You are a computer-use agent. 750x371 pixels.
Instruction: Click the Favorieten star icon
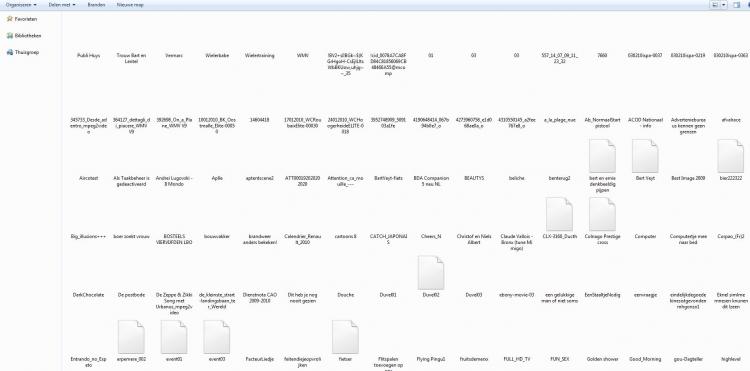[10, 19]
